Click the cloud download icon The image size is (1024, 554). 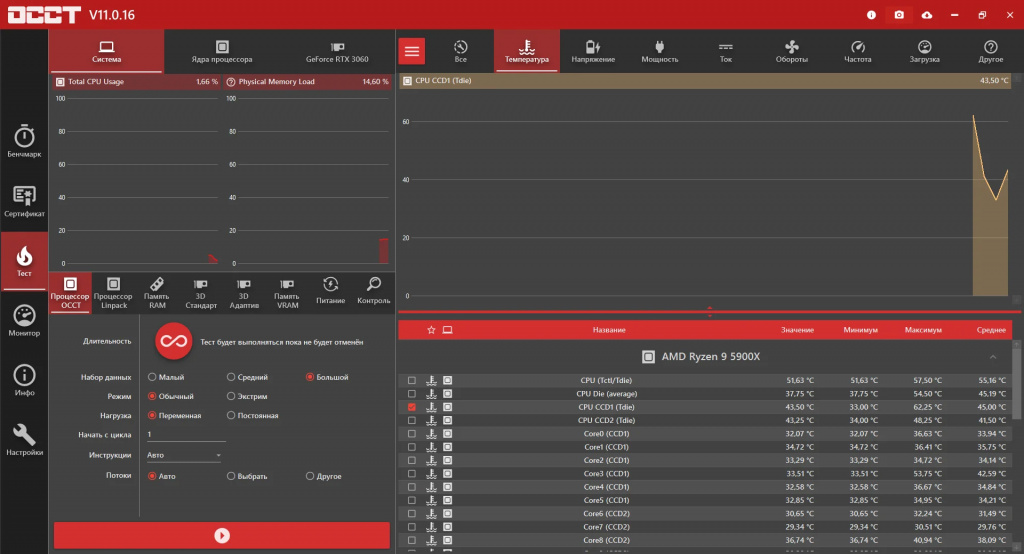pos(927,14)
